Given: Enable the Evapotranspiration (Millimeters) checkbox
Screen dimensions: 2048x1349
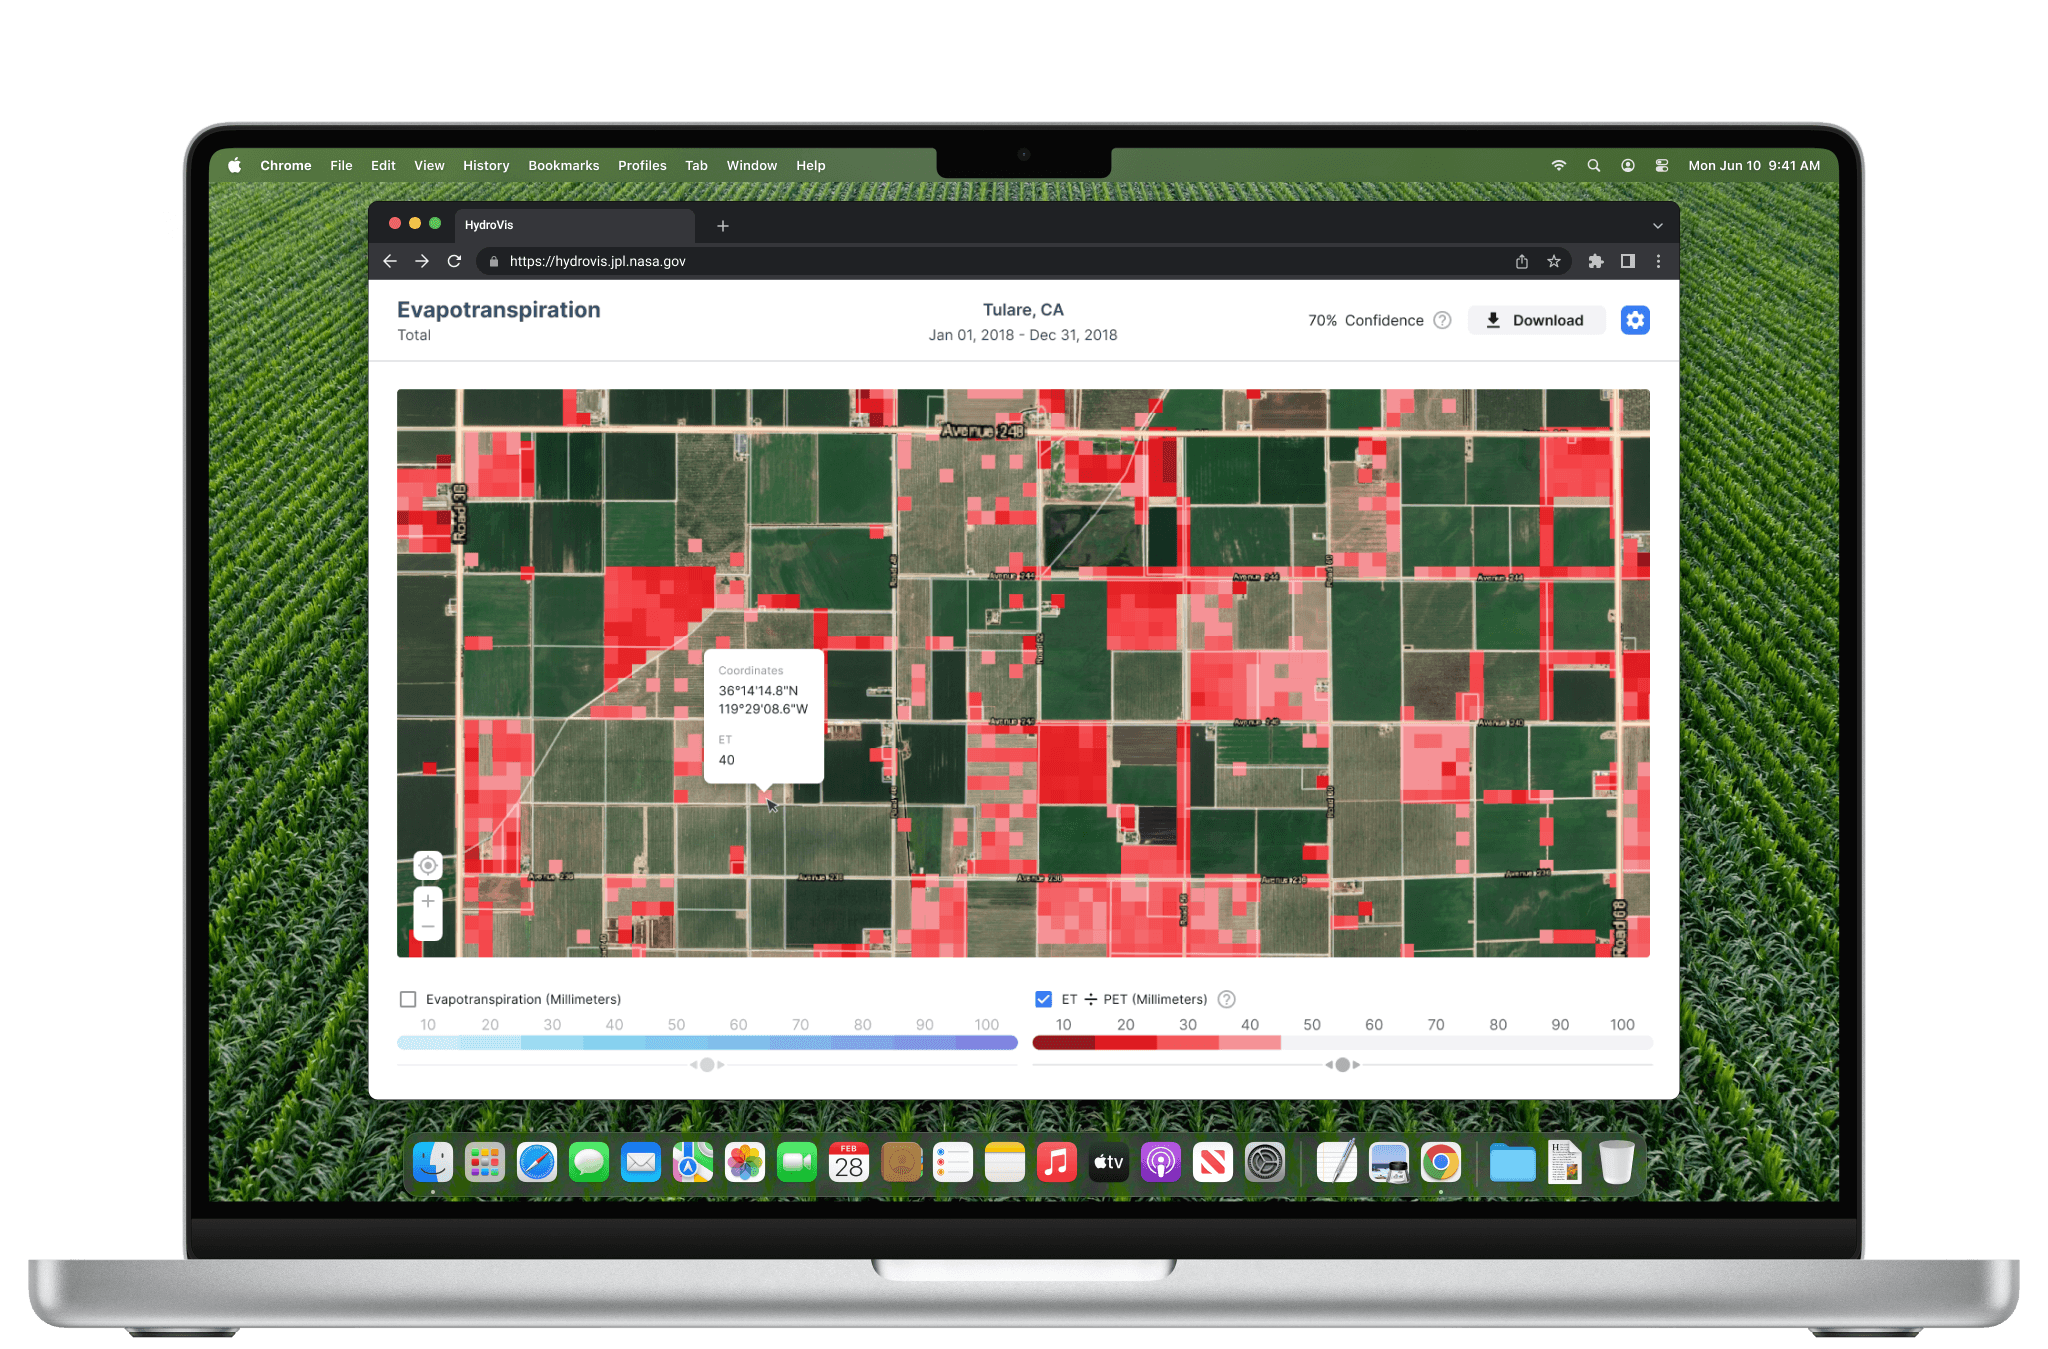Looking at the screenshot, I should [x=408, y=999].
